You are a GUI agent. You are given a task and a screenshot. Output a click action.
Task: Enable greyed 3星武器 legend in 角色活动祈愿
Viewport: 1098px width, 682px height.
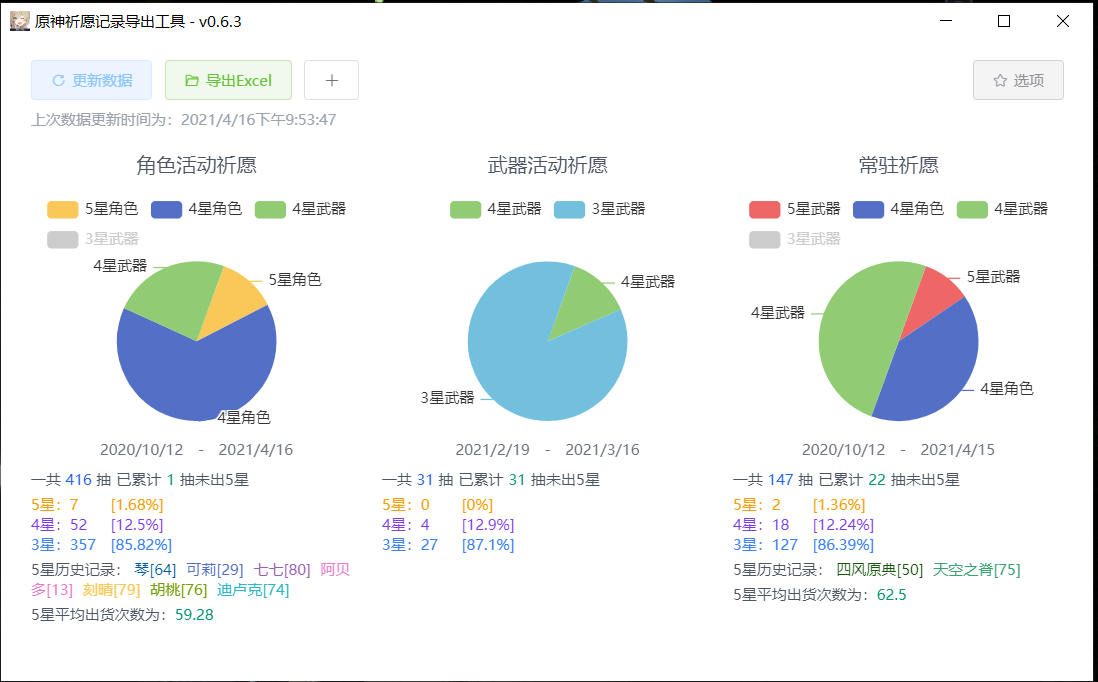92,239
